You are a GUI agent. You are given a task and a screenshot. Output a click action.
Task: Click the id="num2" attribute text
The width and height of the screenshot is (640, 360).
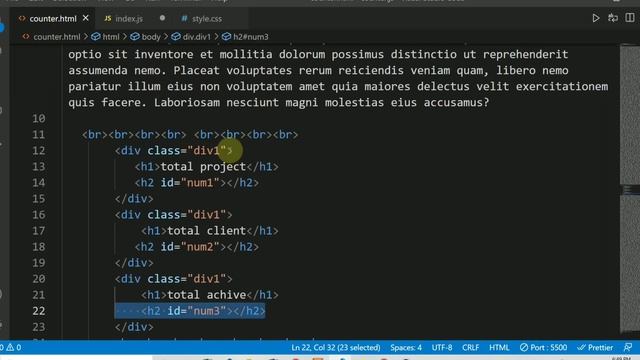190,247
